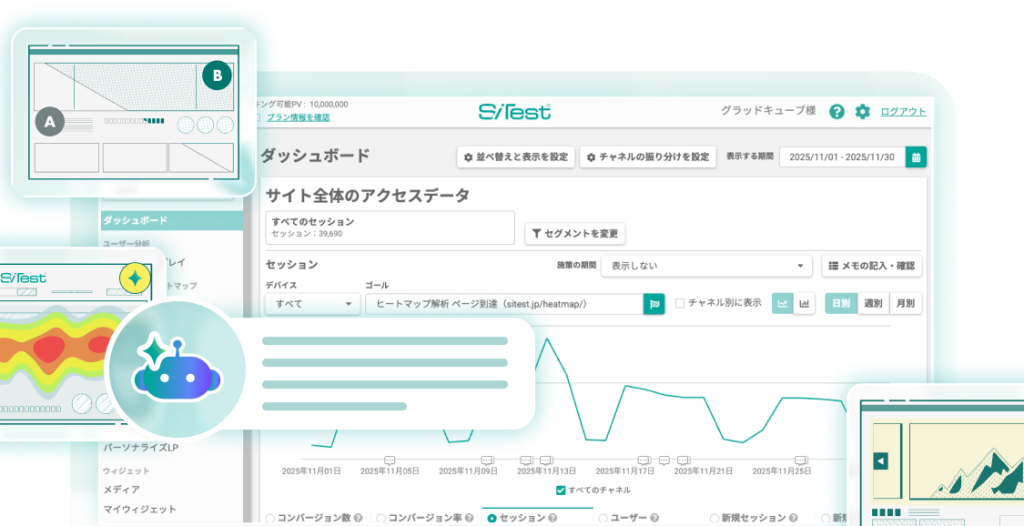Switch to bar chart view icon
The image size is (1024, 526).
(805, 304)
